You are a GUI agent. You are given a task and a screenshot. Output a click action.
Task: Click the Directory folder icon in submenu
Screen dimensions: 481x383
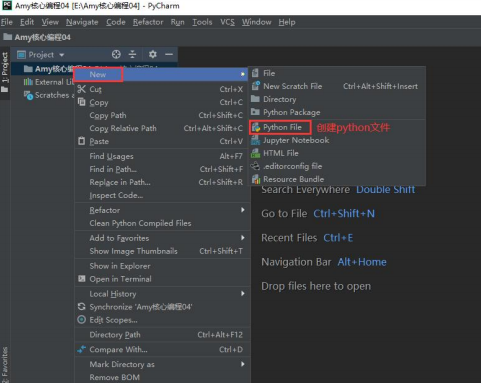[x=255, y=99]
